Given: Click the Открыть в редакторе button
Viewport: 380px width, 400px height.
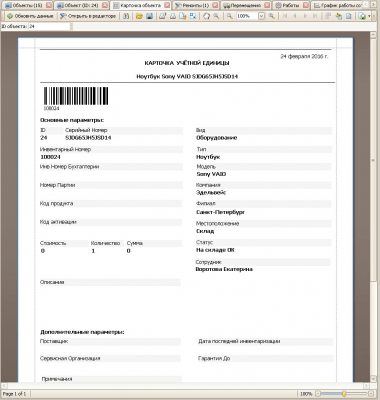Looking at the screenshot, I should point(88,16).
